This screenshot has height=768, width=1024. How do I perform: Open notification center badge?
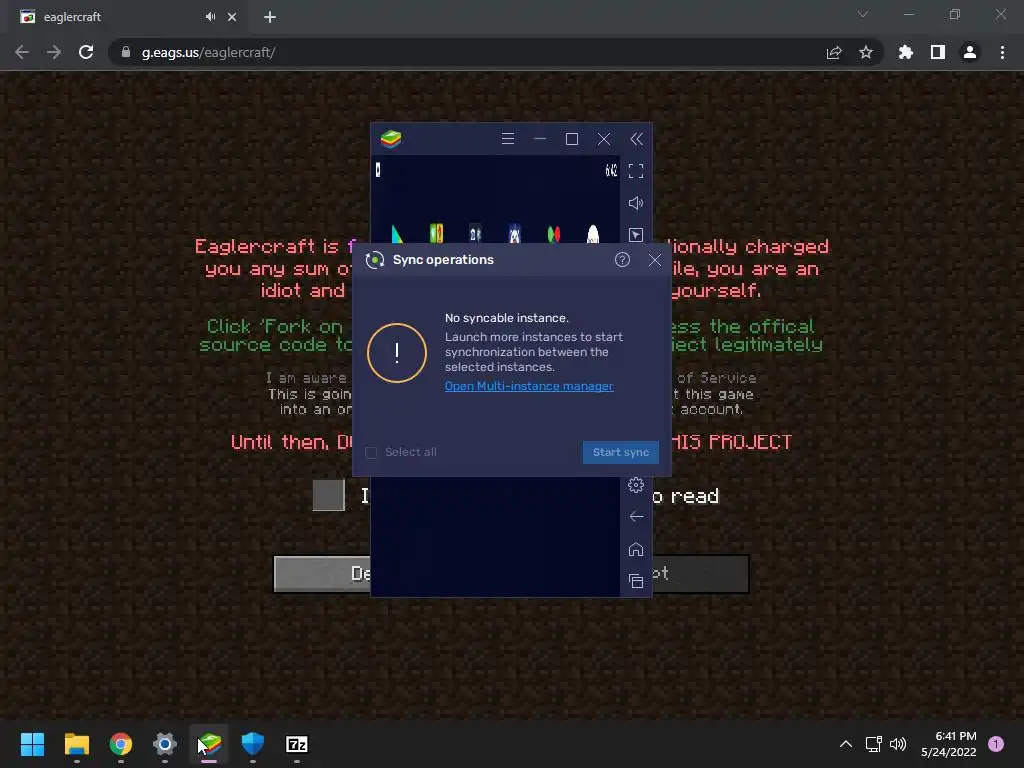[996, 744]
